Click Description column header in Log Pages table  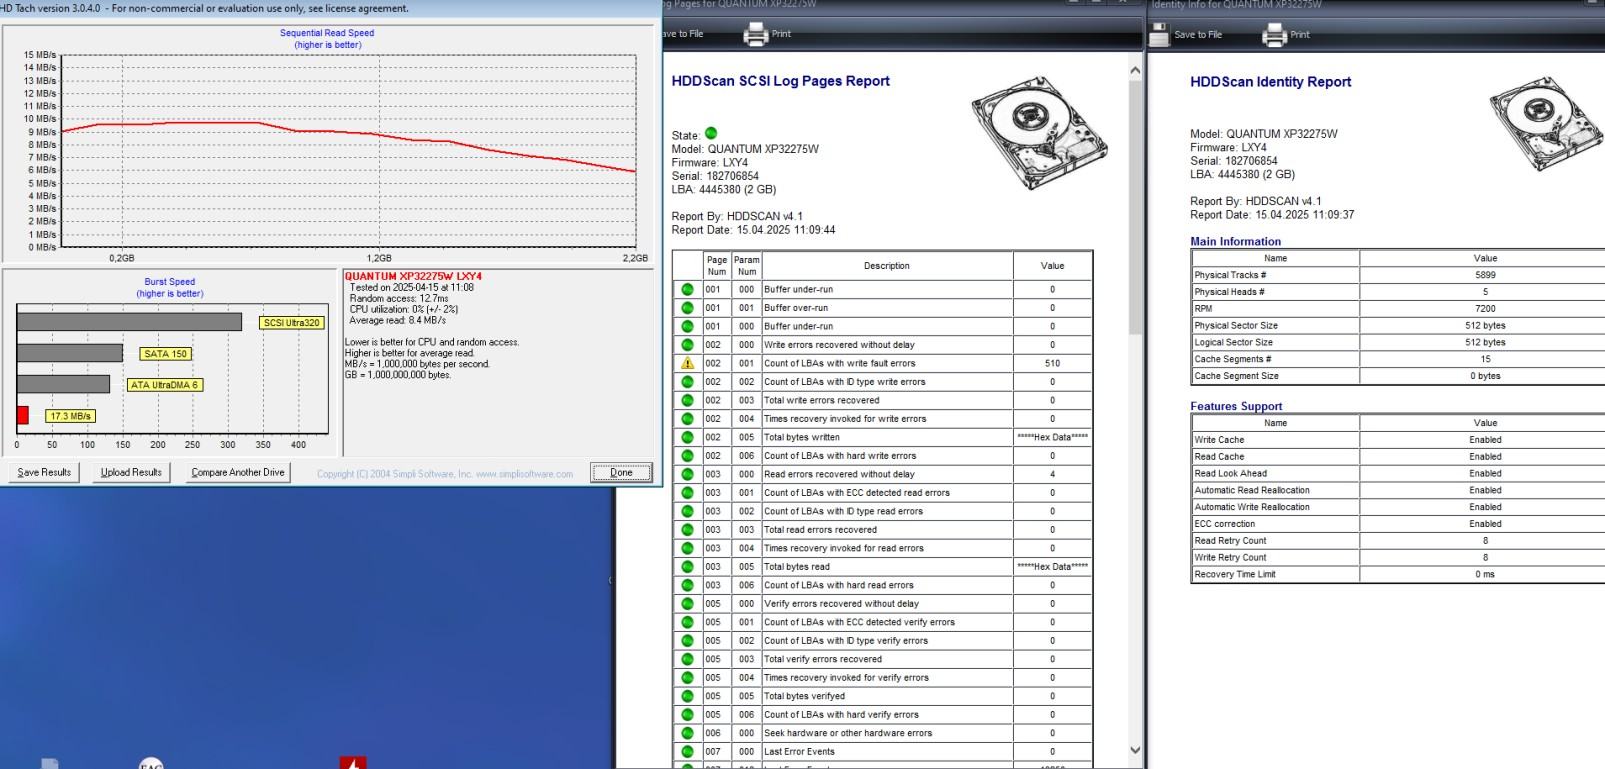click(x=887, y=266)
